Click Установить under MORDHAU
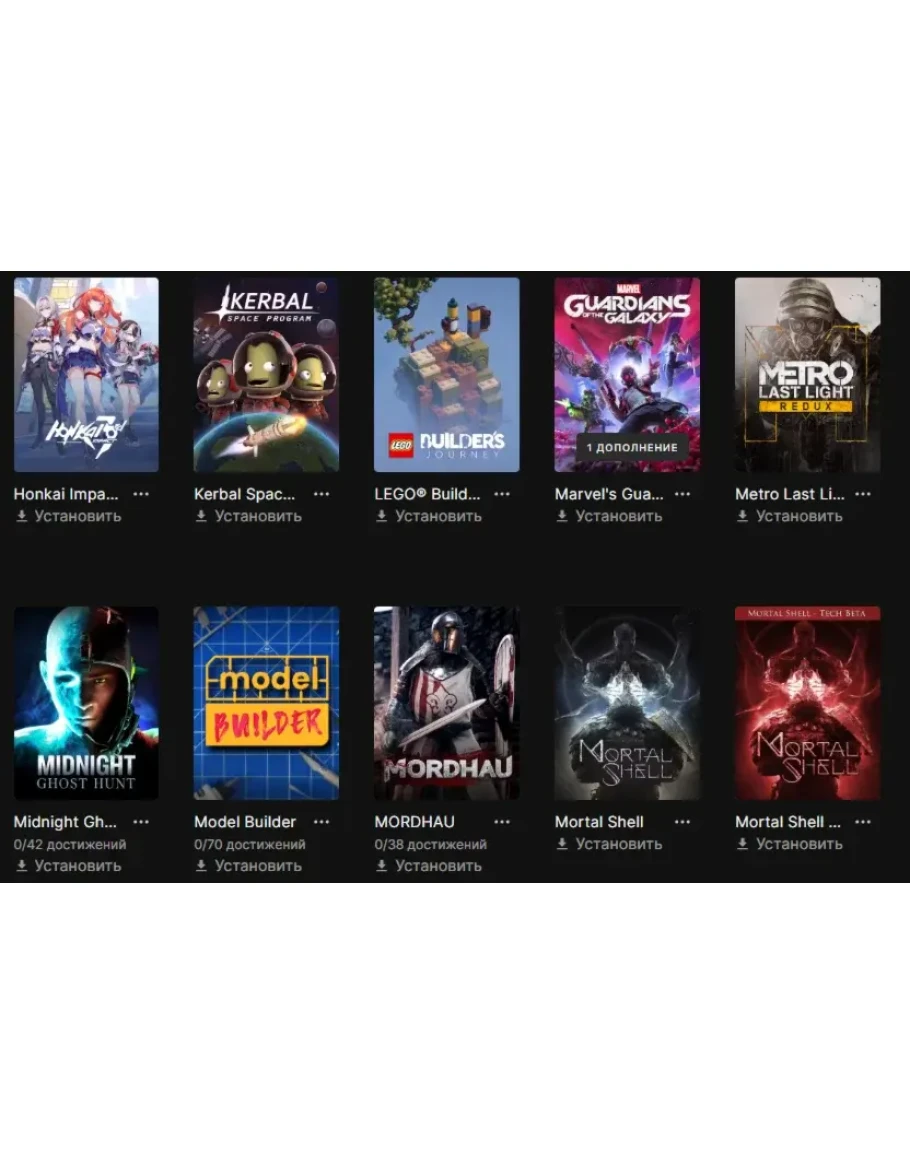The height and width of the screenshot is (1155, 910). pos(430,866)
